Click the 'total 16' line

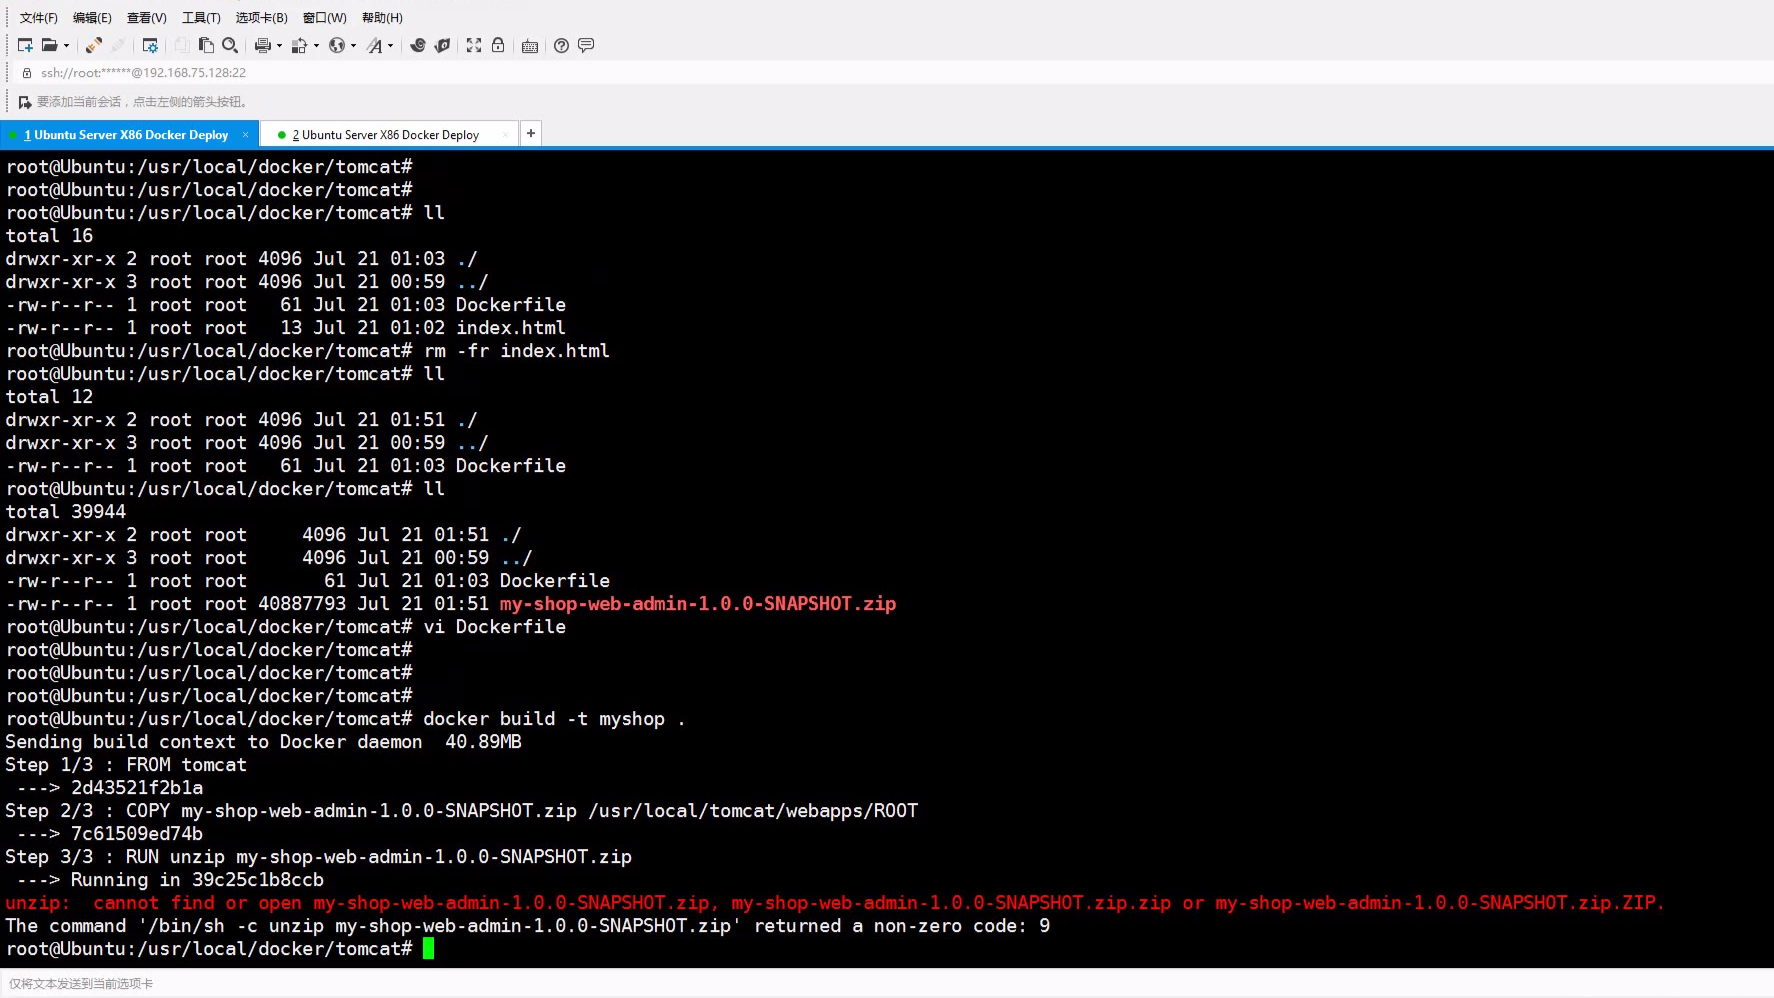[49, 236]
